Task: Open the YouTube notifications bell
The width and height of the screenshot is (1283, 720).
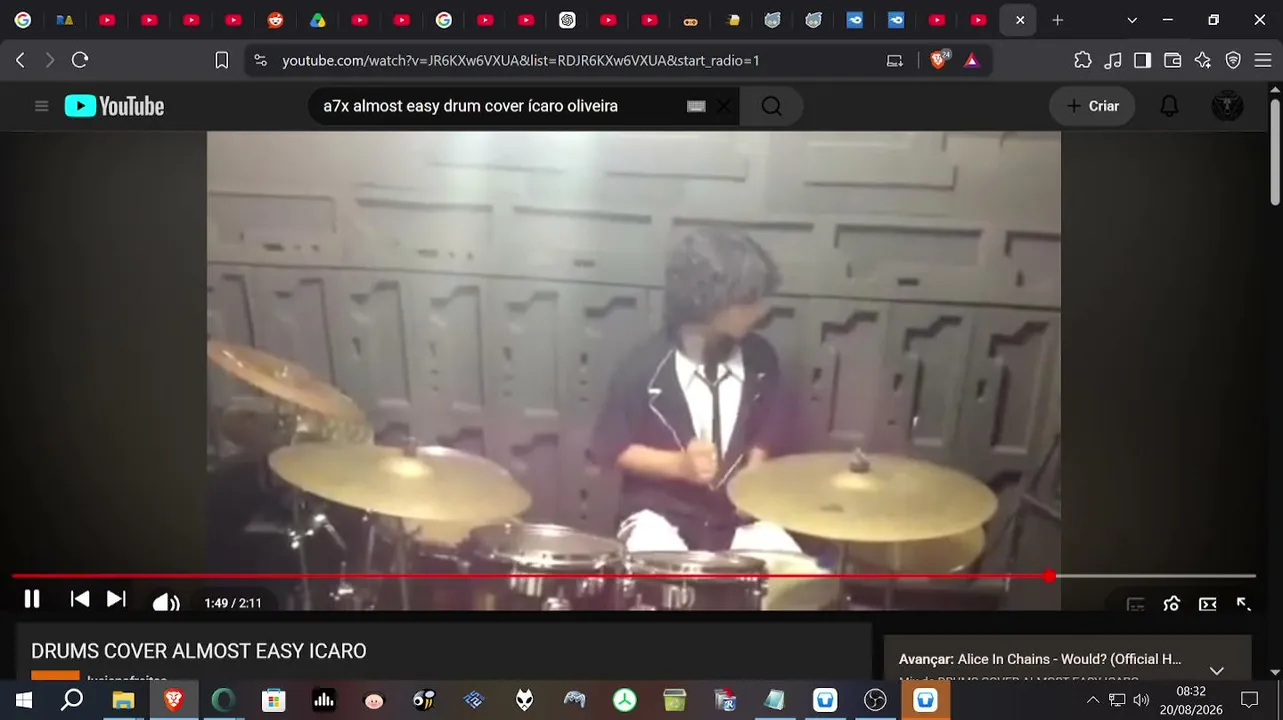Action: (1169, 106)
